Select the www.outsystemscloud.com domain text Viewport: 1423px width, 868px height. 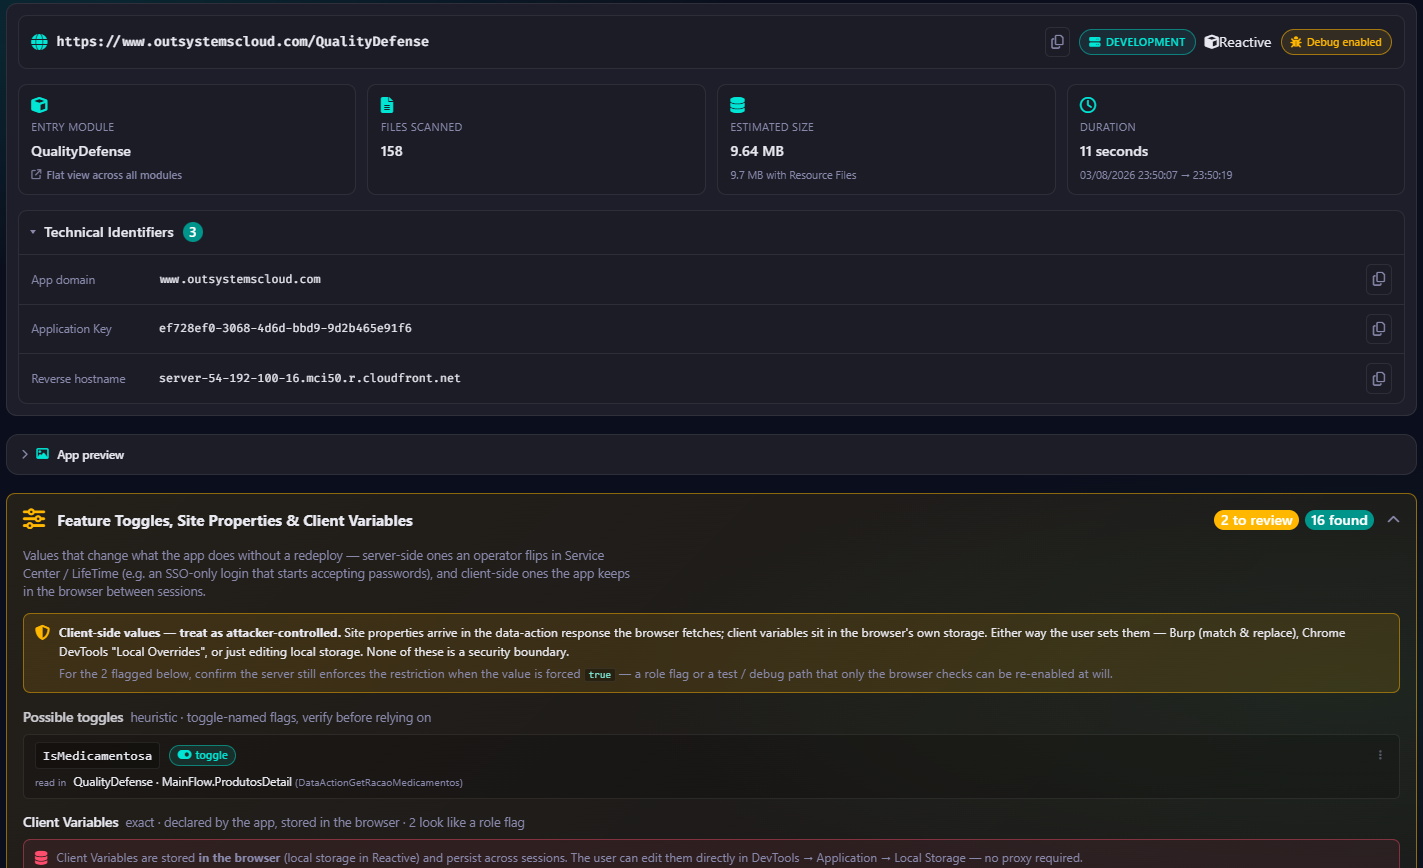pyautogui.click(x=240, y=279)
